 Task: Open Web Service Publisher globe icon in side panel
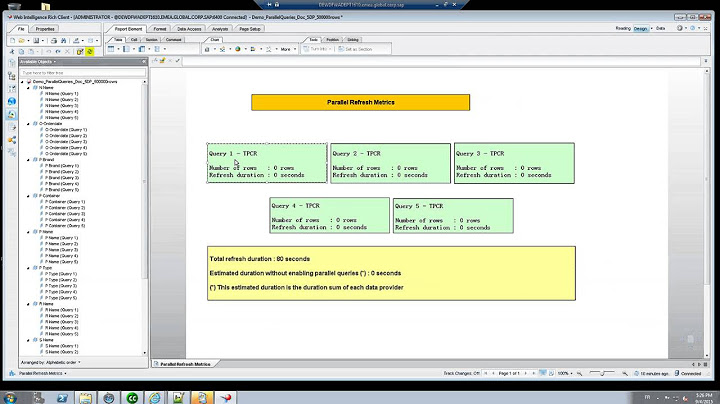(12, 101)
